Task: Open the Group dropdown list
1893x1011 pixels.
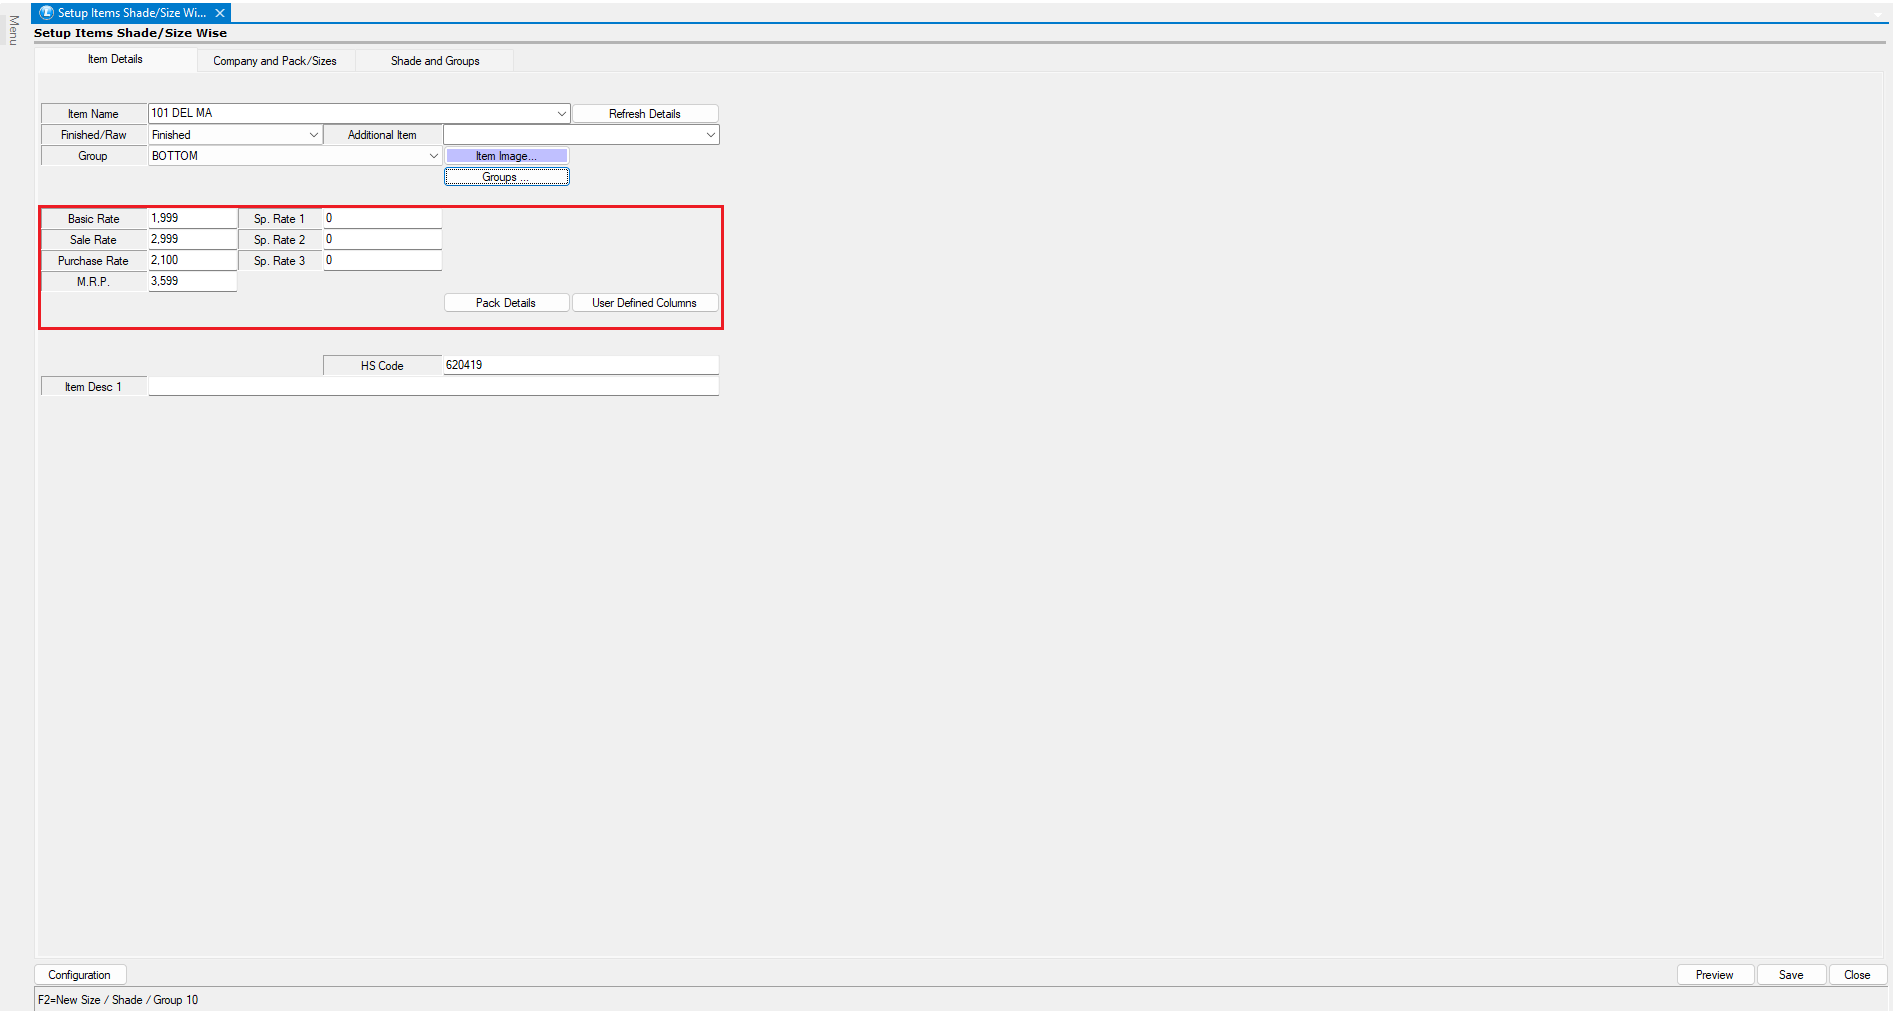Action: 433,156
